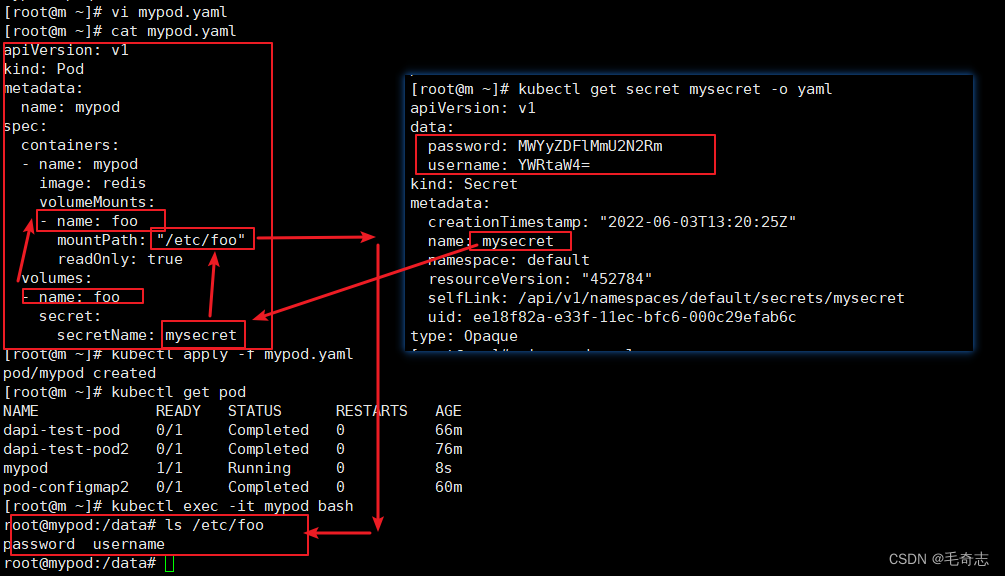Click the NAME column header

(21, 411)
